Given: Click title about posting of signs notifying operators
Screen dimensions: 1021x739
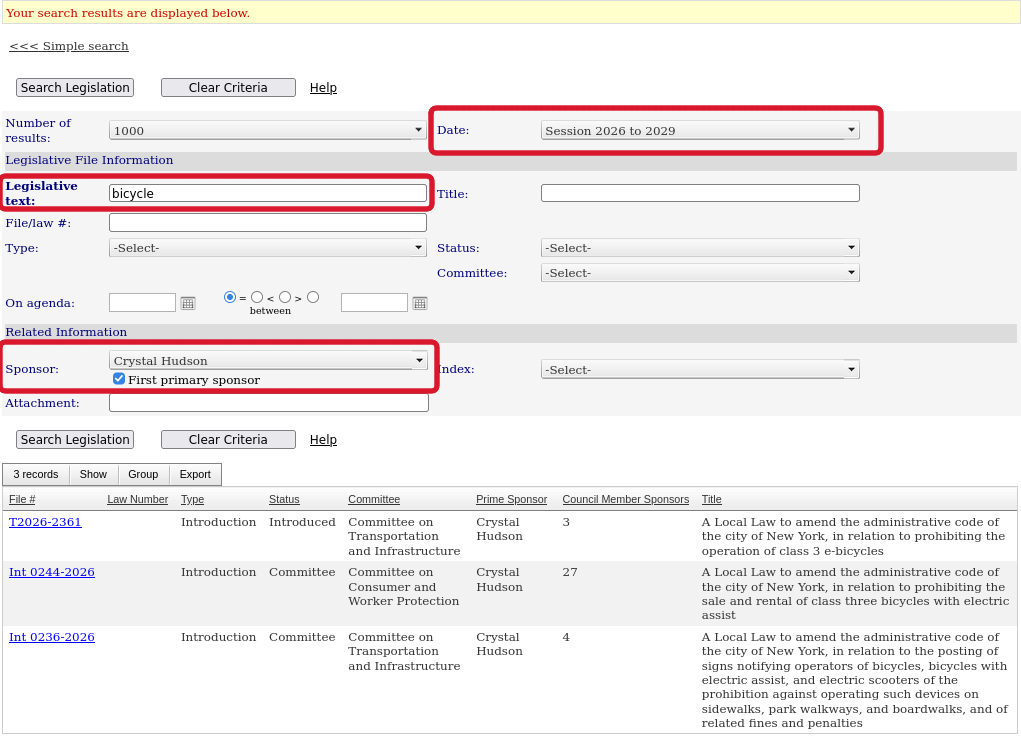Looking at the screenshot, I should point(854,680).
